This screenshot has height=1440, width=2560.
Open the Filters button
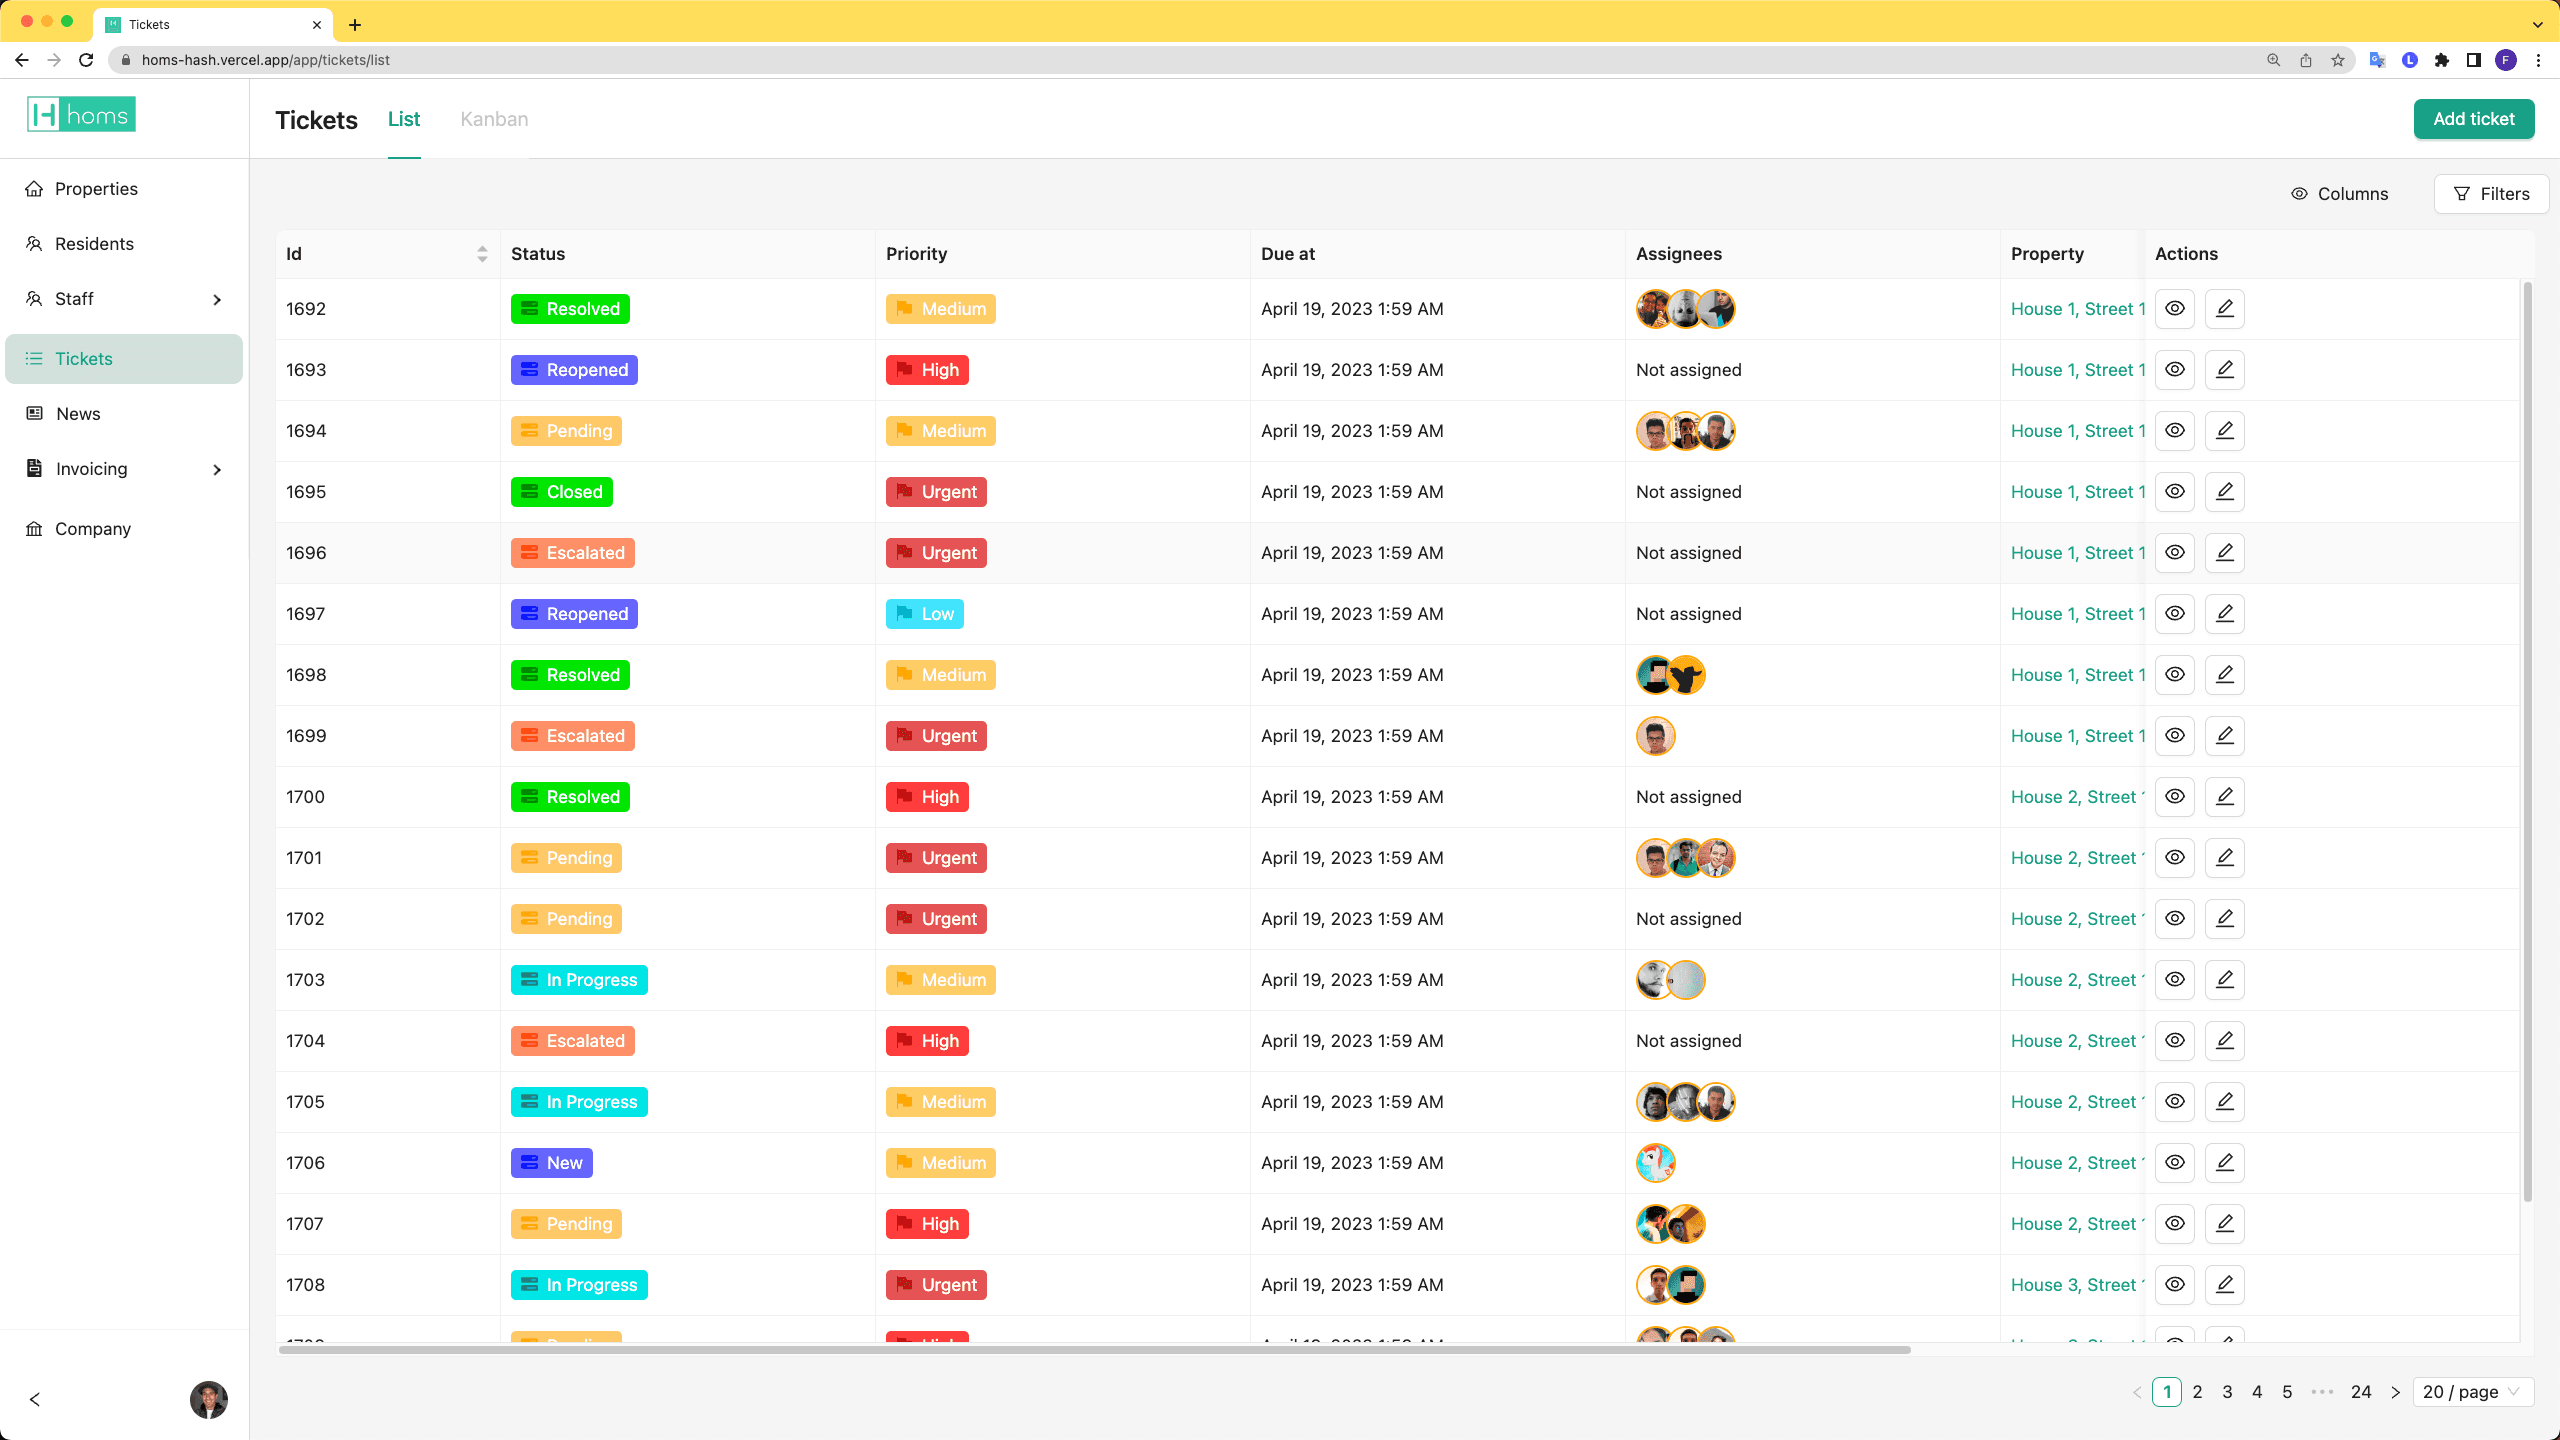[x=2491, y=194]
